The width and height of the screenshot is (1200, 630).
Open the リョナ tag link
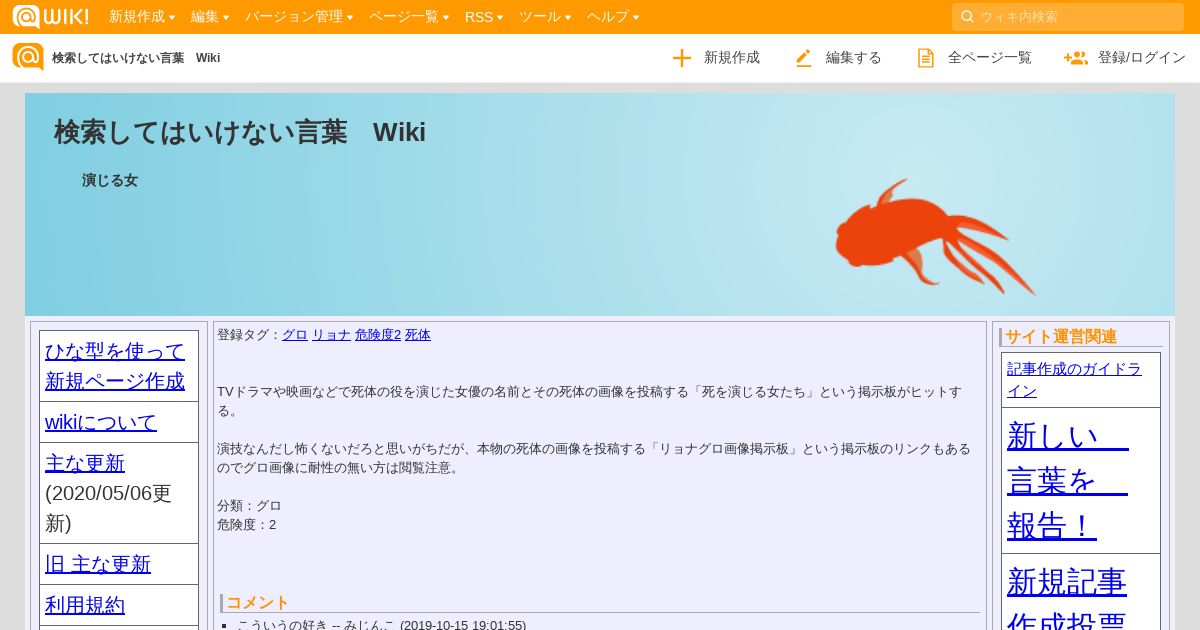coord(331,335)
